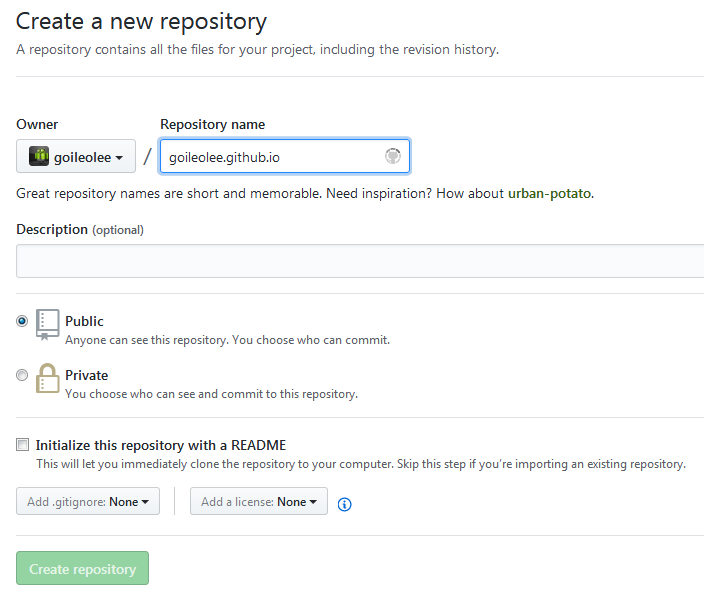
Task: Click the Description (optional) label
Action: 80,229
